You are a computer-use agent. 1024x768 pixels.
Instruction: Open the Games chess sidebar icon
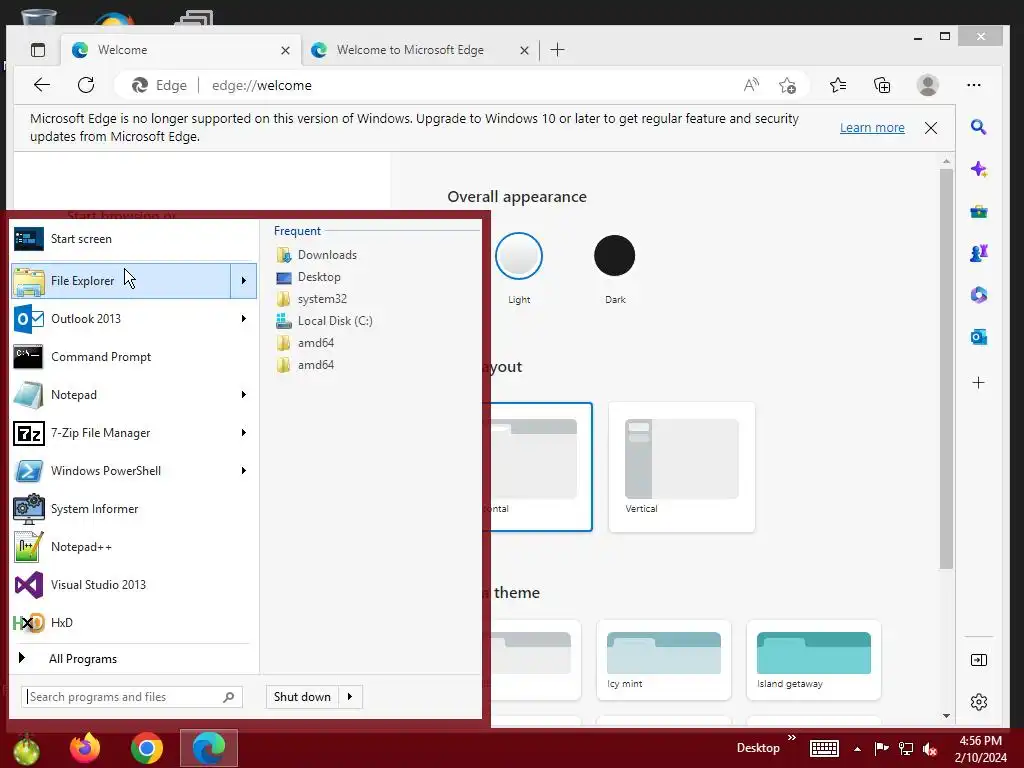[x=978, y=253]
